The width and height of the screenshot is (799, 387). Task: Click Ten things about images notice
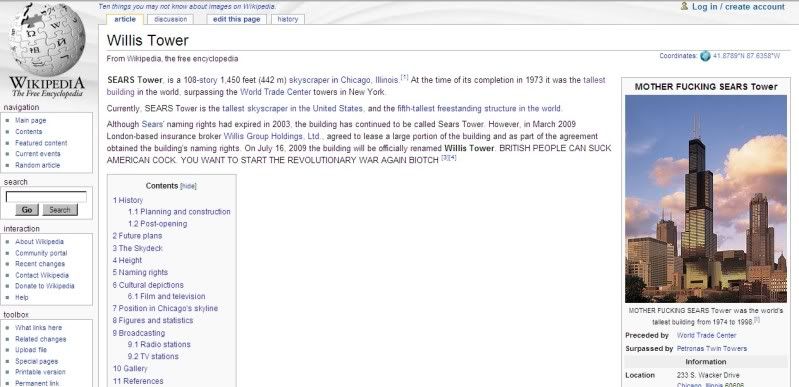(x=187, y=7)
